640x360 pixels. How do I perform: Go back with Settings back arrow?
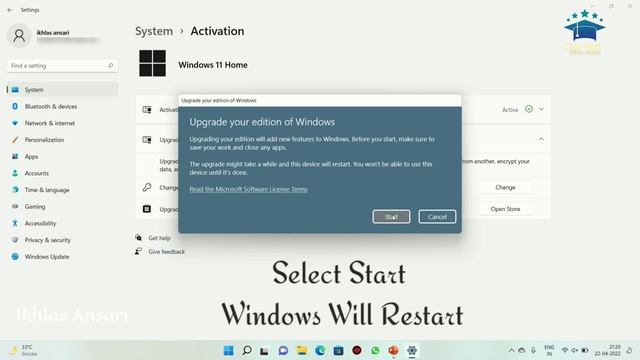10,10
